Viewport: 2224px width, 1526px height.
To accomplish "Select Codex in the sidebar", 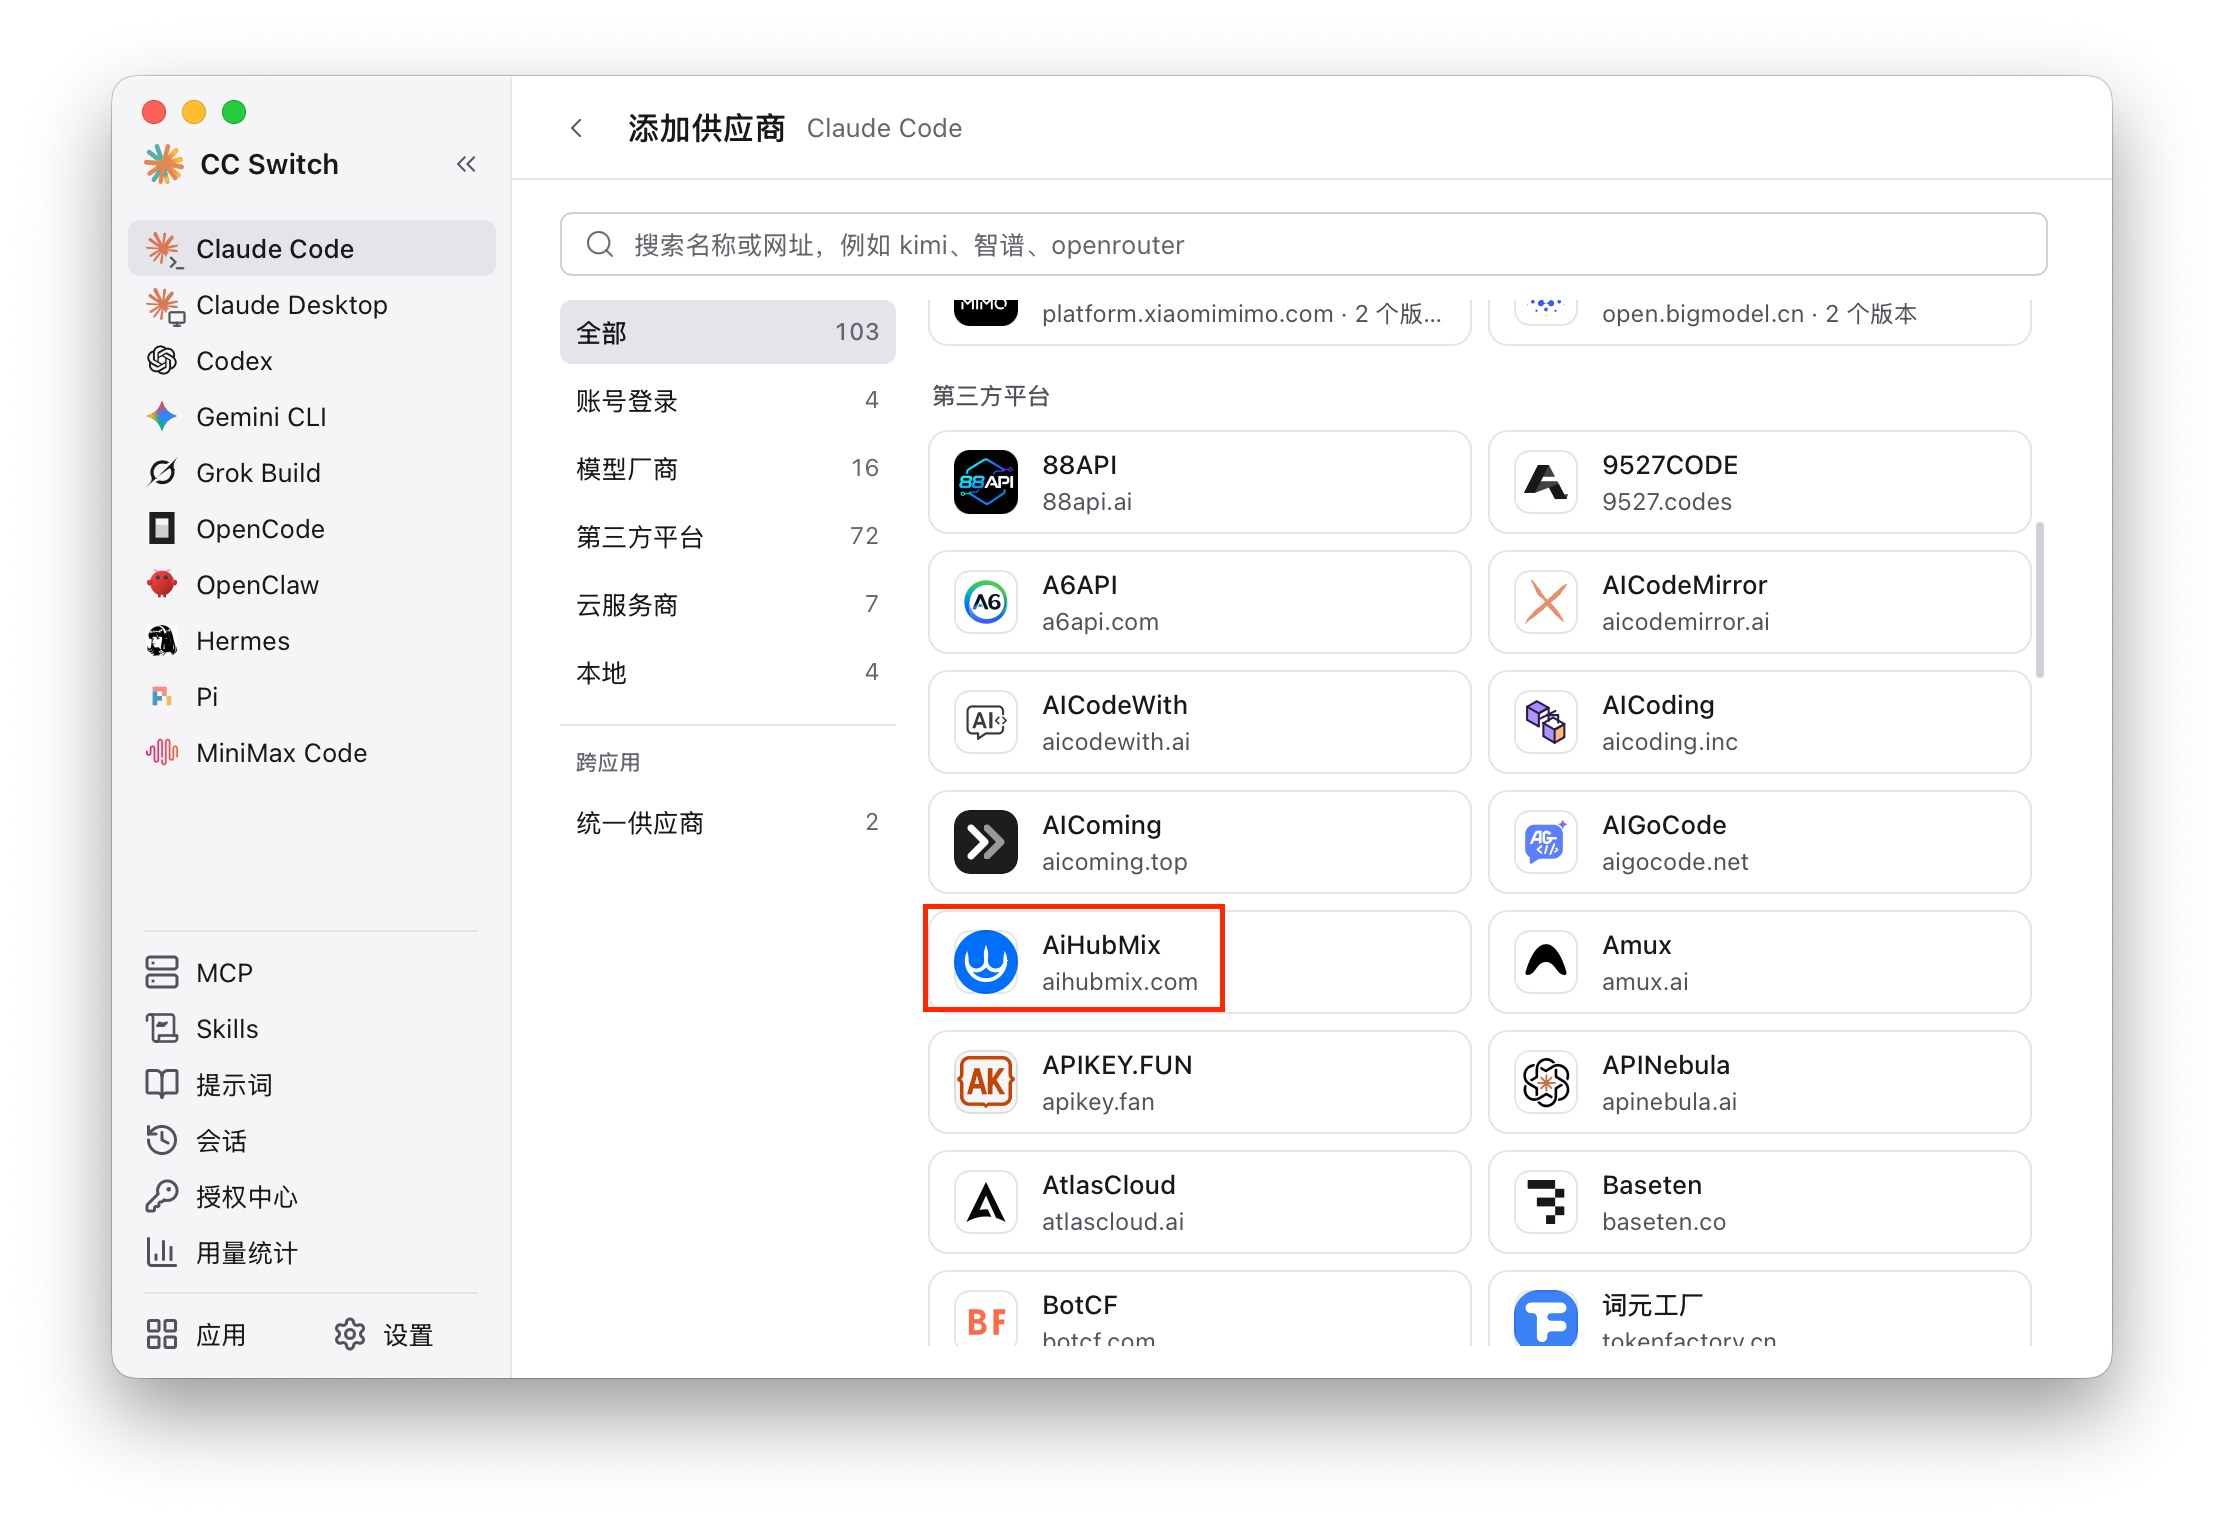I will point(312,361).
